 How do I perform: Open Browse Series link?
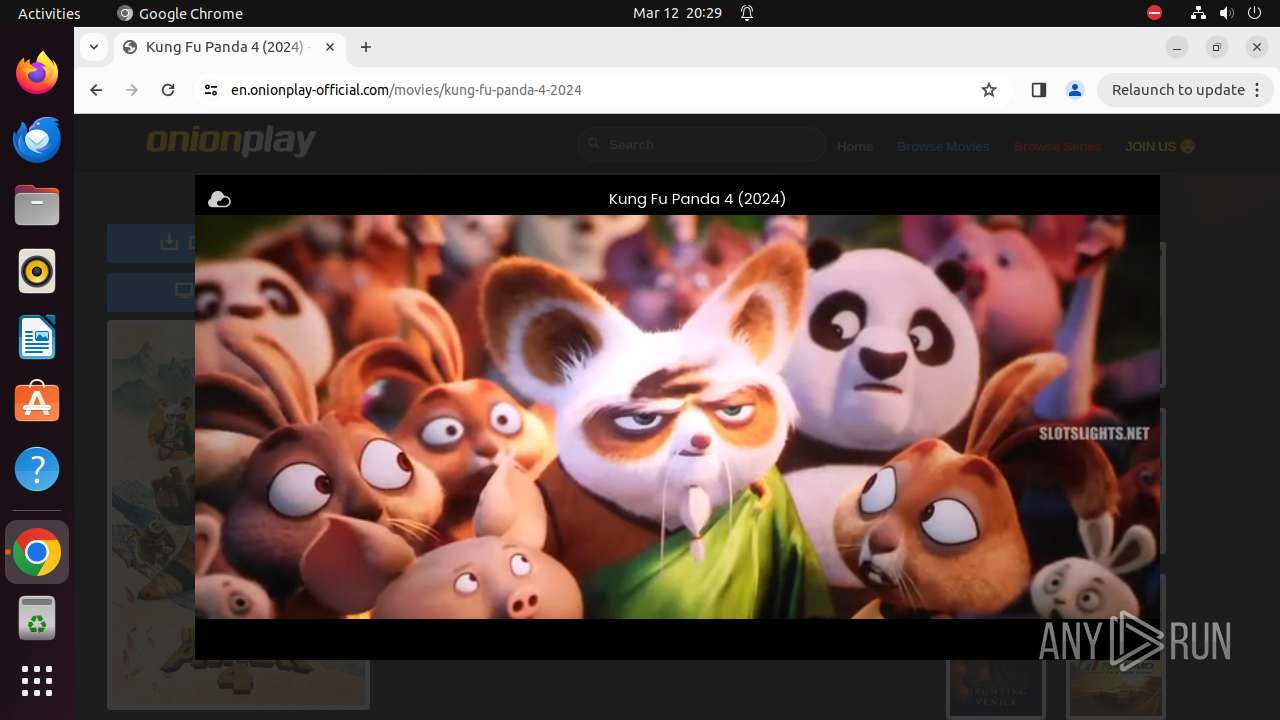[x=1057, y=146]
